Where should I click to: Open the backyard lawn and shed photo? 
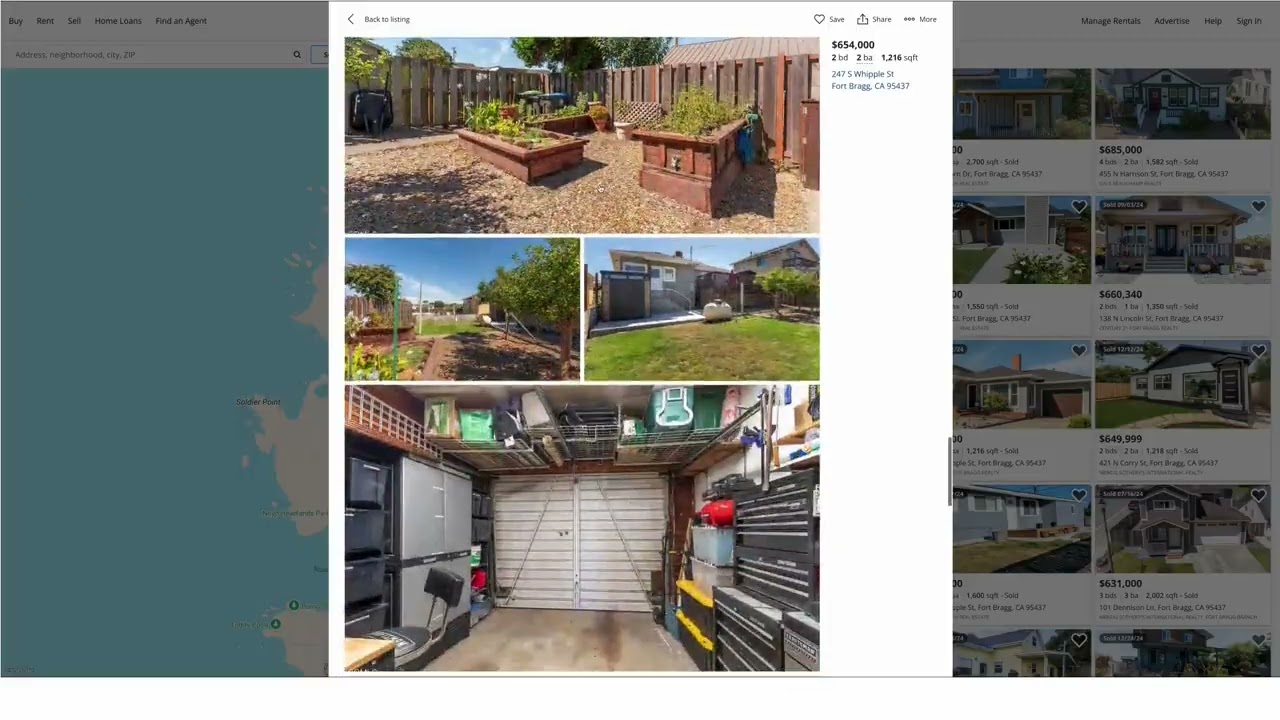(701, 309)
